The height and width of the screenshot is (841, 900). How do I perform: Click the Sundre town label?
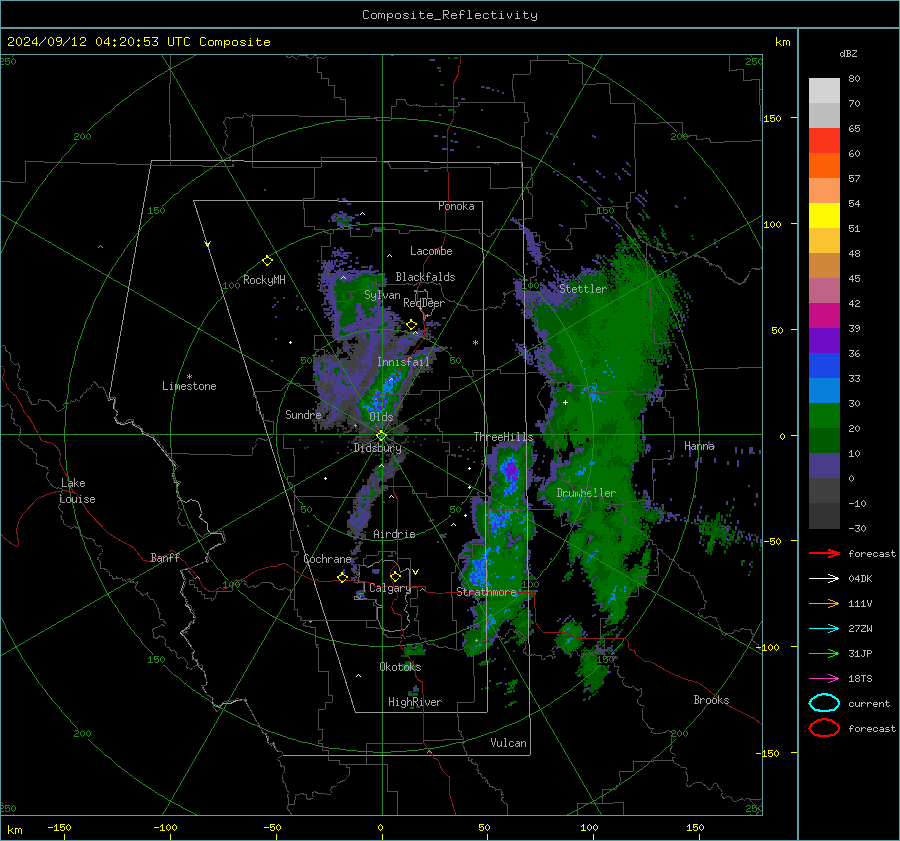tap(303, 414)
